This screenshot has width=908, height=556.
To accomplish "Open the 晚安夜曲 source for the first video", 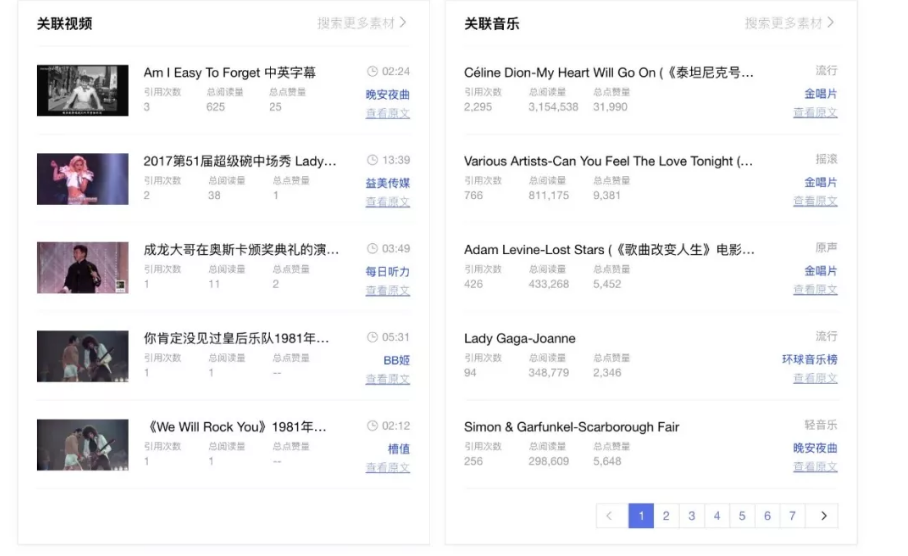I will point(387,95).
